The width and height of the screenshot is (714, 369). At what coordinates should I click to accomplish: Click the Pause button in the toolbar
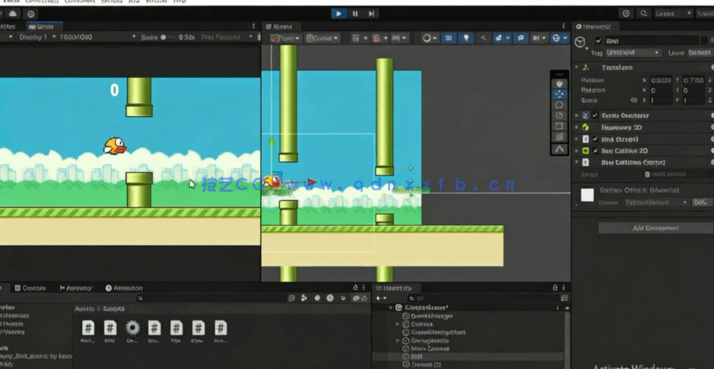tap(355, 14)
